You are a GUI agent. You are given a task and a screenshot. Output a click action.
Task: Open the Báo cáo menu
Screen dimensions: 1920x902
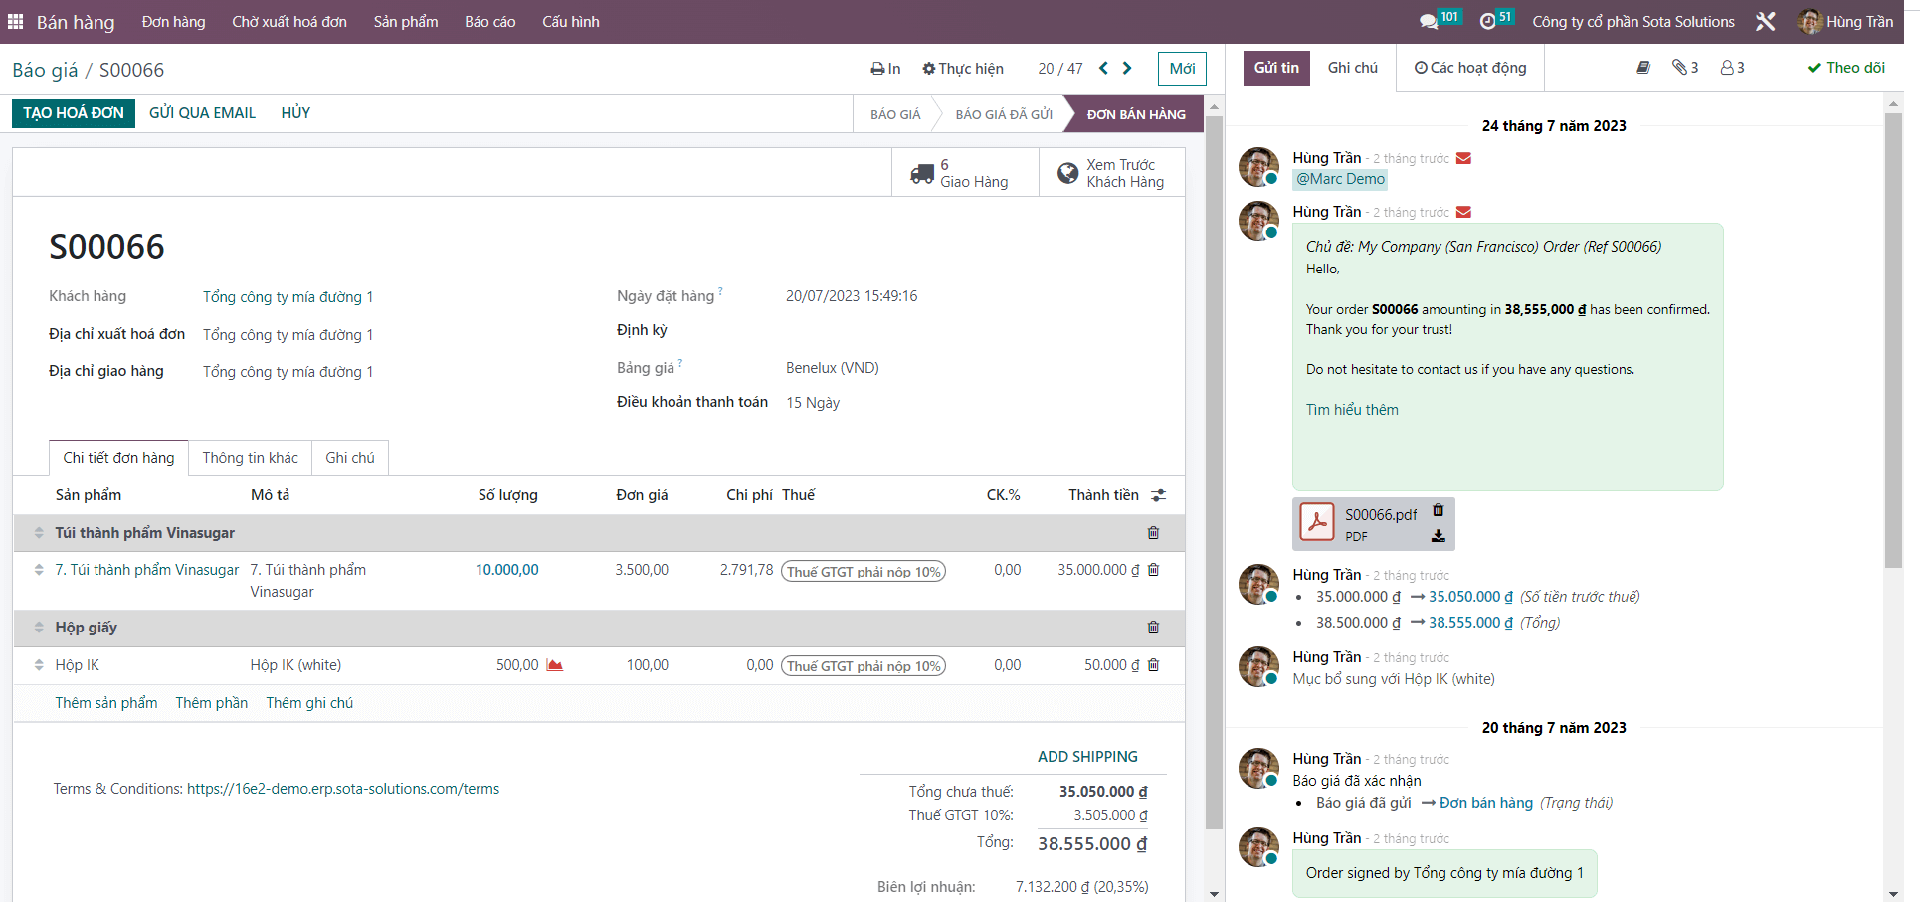[x=490, y=21]
